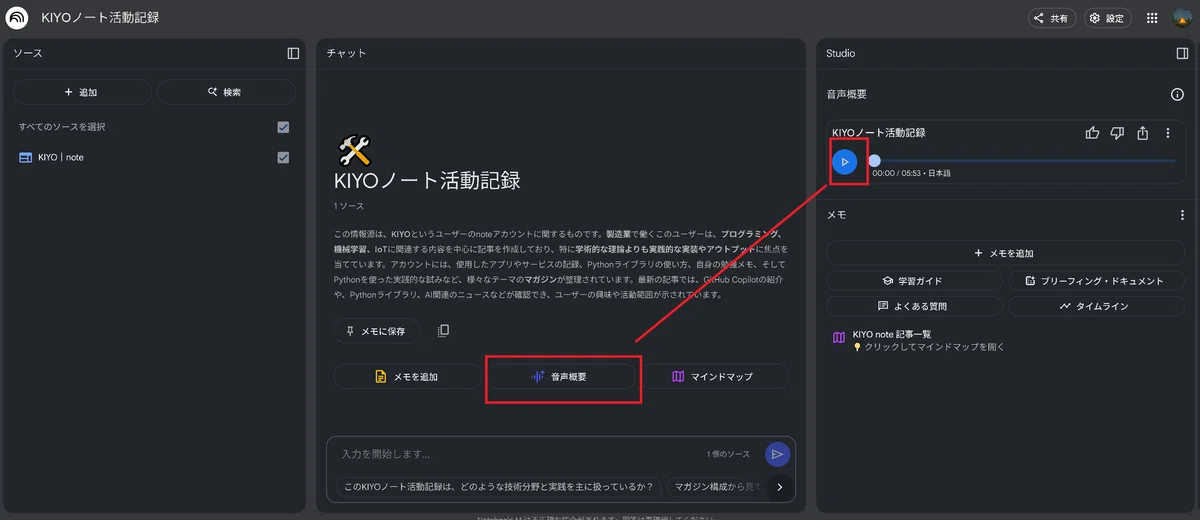Open the Google apps grid icon
This screenshot has height=520, width=1200.
point(1152,18)
